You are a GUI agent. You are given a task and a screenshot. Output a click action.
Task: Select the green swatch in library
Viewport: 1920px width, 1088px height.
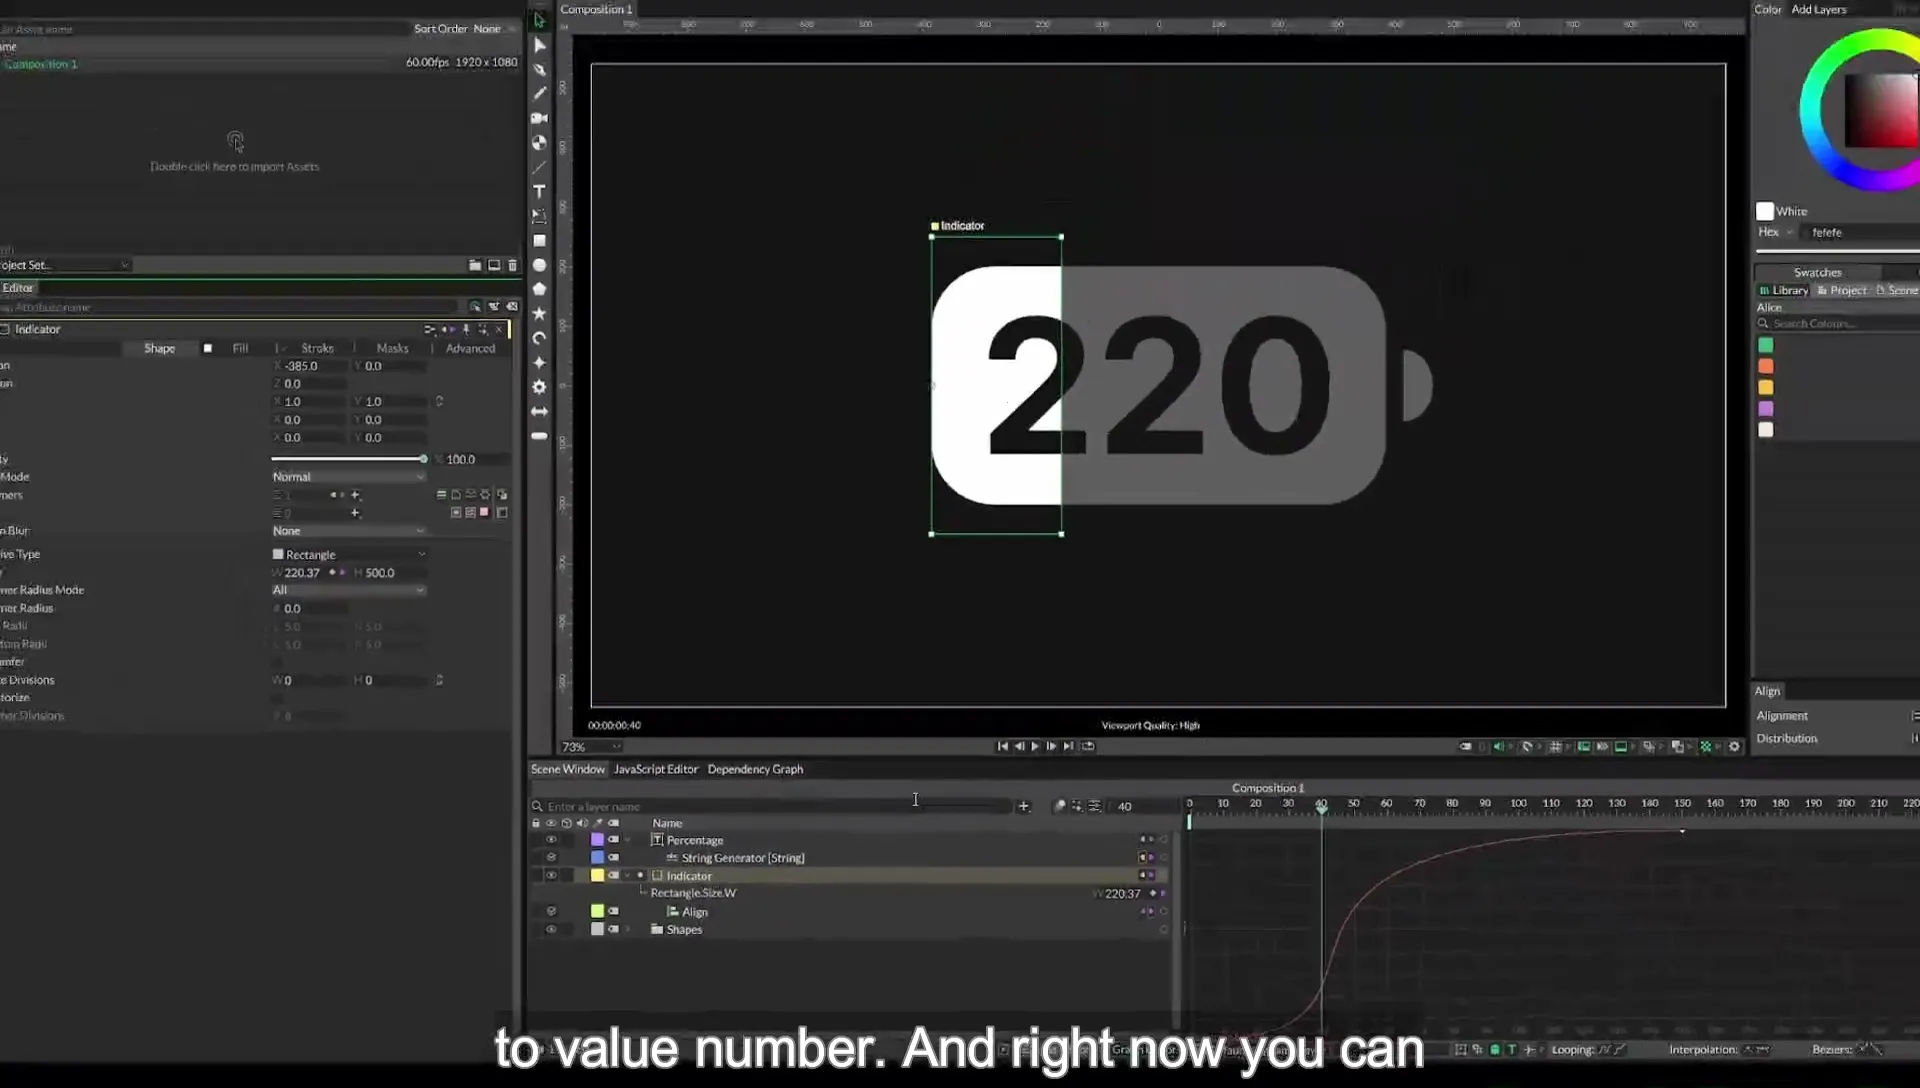point(1766,345)
